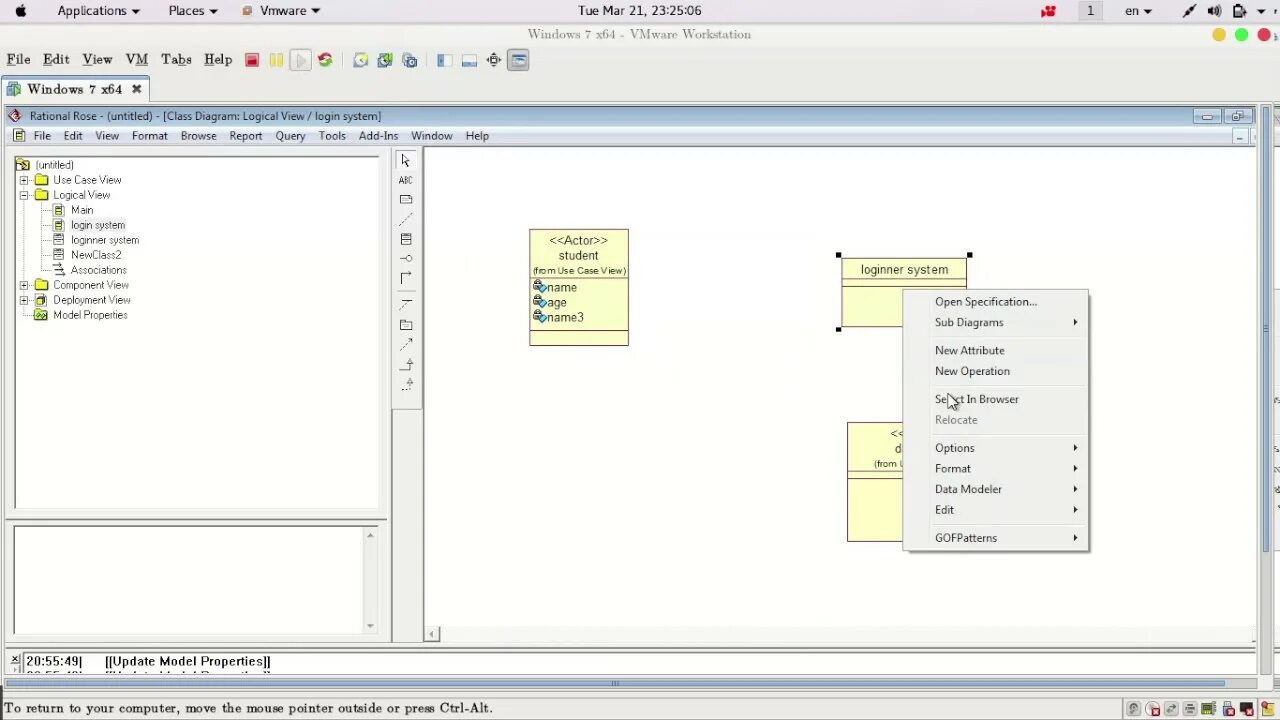Image resolution: width=1280 pixels, height=720 pixels.
Task: Collapse the Logical View node
Action: 24,195
